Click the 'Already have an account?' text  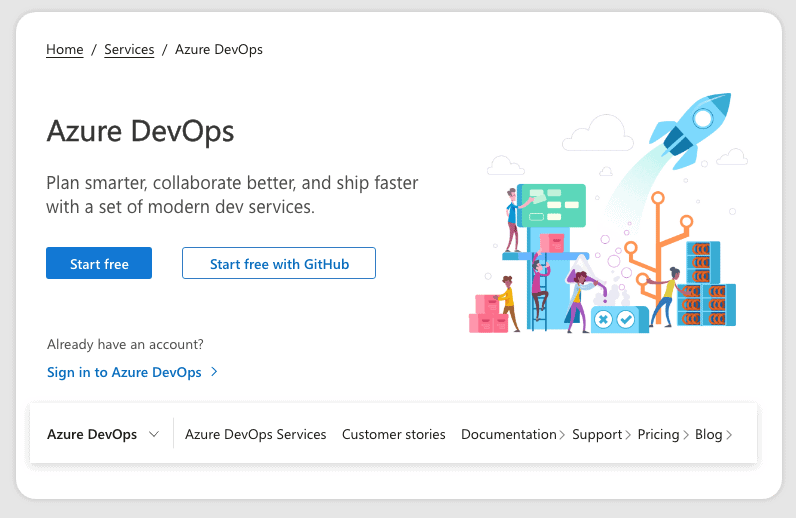(x=125, y=344)
